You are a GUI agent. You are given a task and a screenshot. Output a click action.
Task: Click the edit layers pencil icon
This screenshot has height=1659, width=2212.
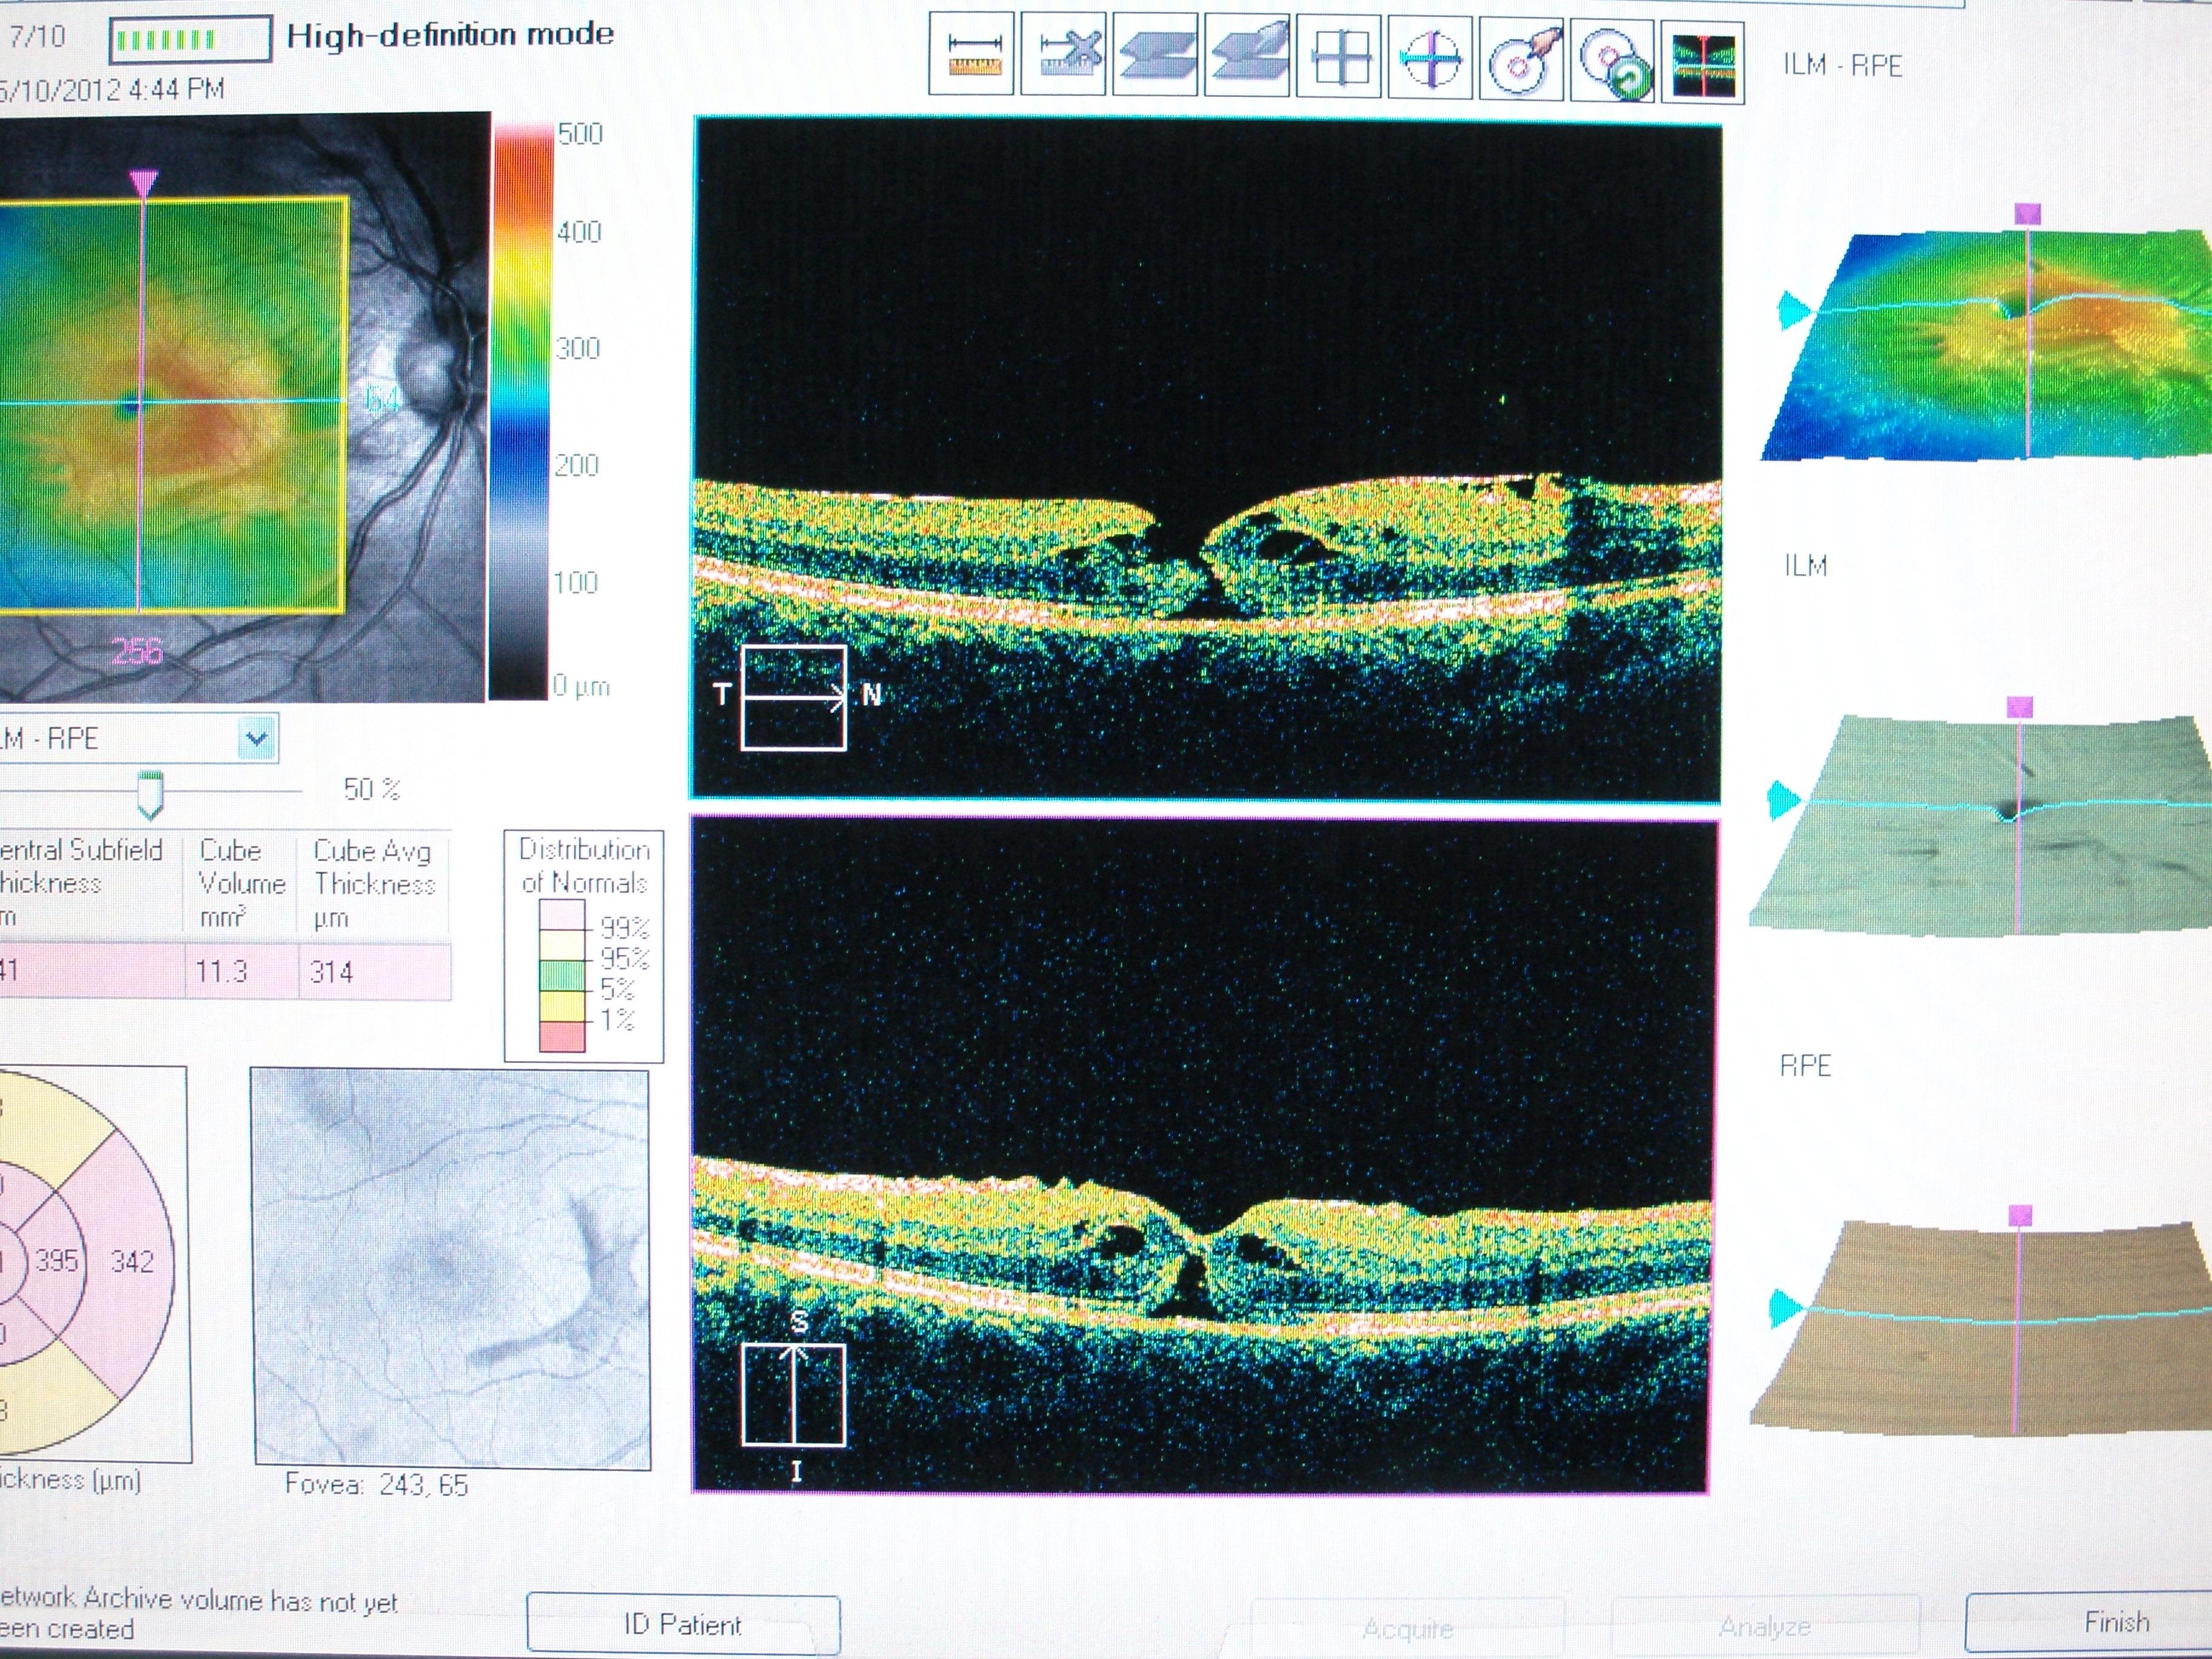click(x=1247, y=56)
